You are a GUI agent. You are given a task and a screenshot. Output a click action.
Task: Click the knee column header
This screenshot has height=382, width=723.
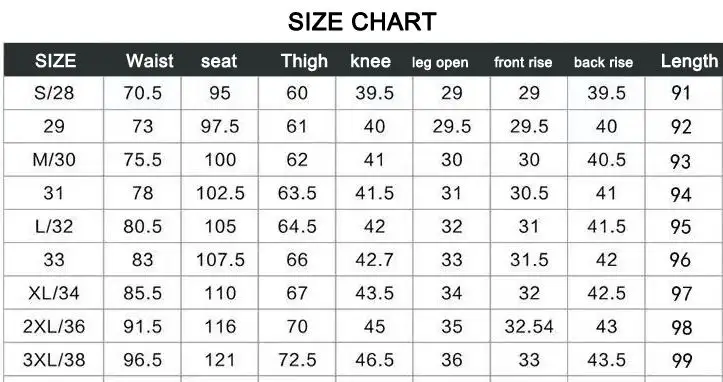(x=371, y=61)
